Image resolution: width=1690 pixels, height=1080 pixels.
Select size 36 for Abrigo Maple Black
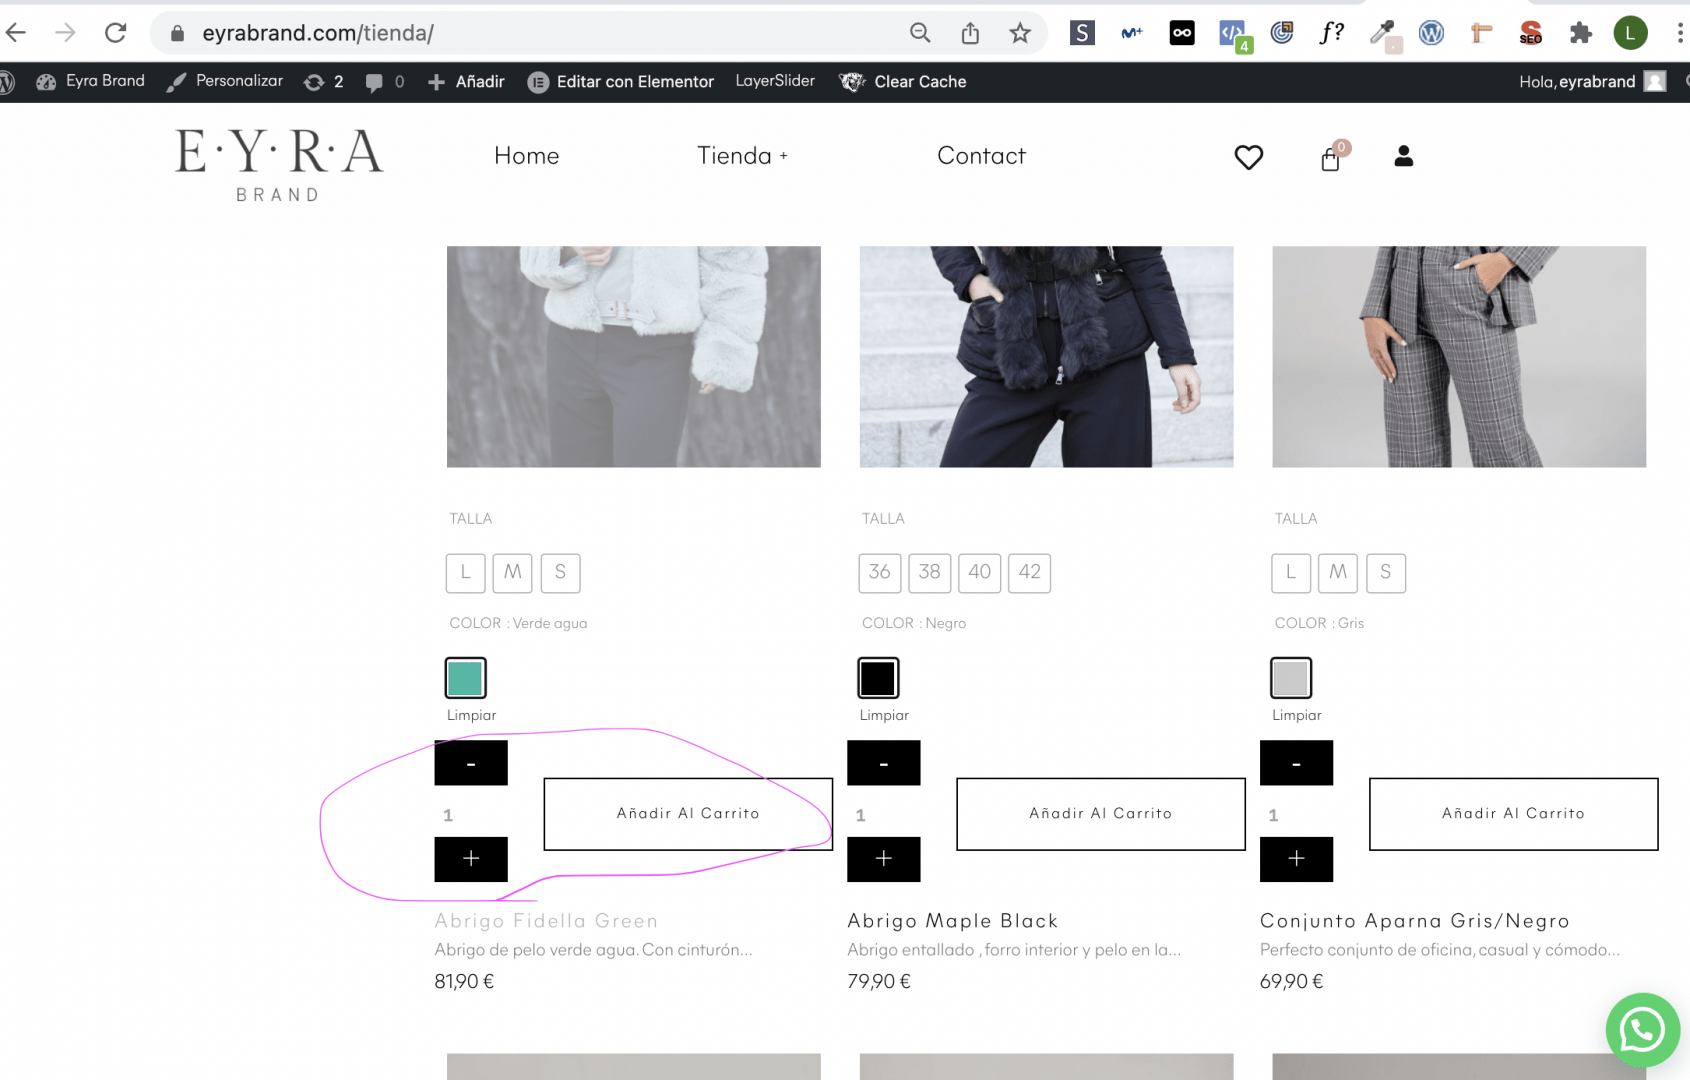(x=880, y=573)
